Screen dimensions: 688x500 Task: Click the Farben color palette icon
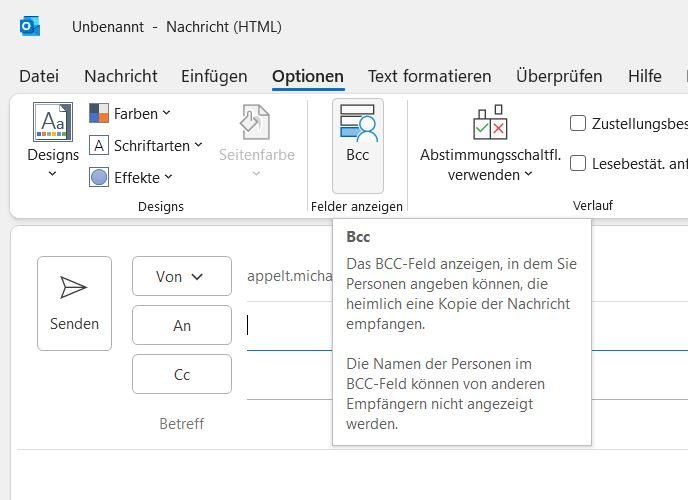coord(99,113)
